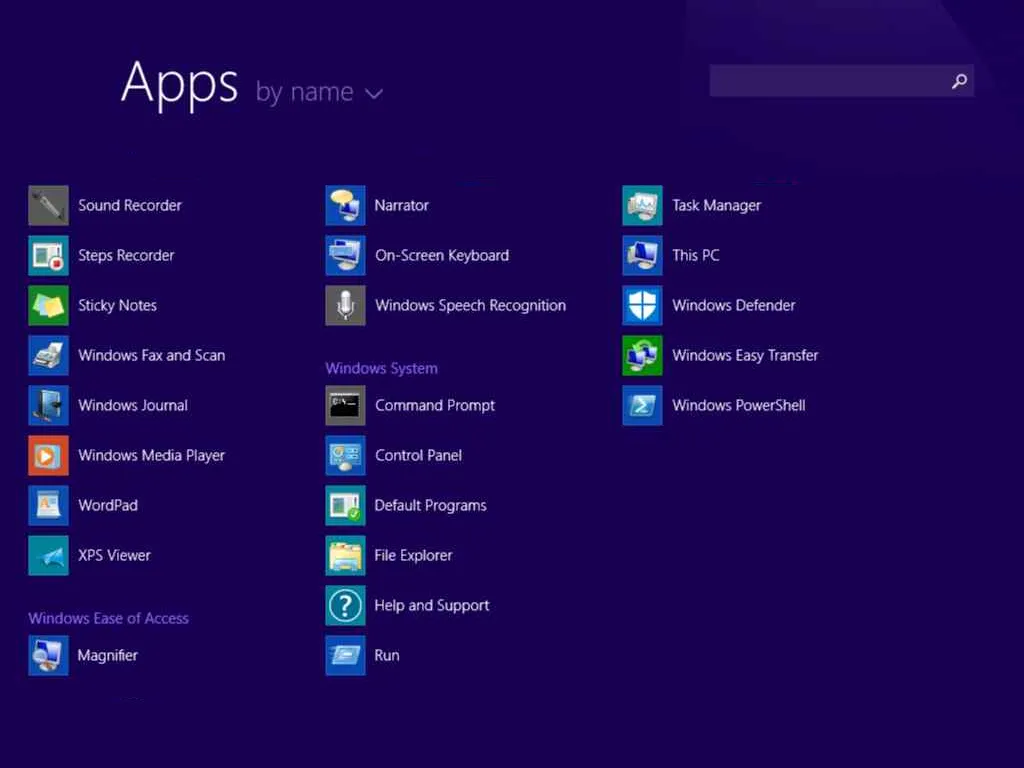Open the Command Prompt icon

[345, 405]
